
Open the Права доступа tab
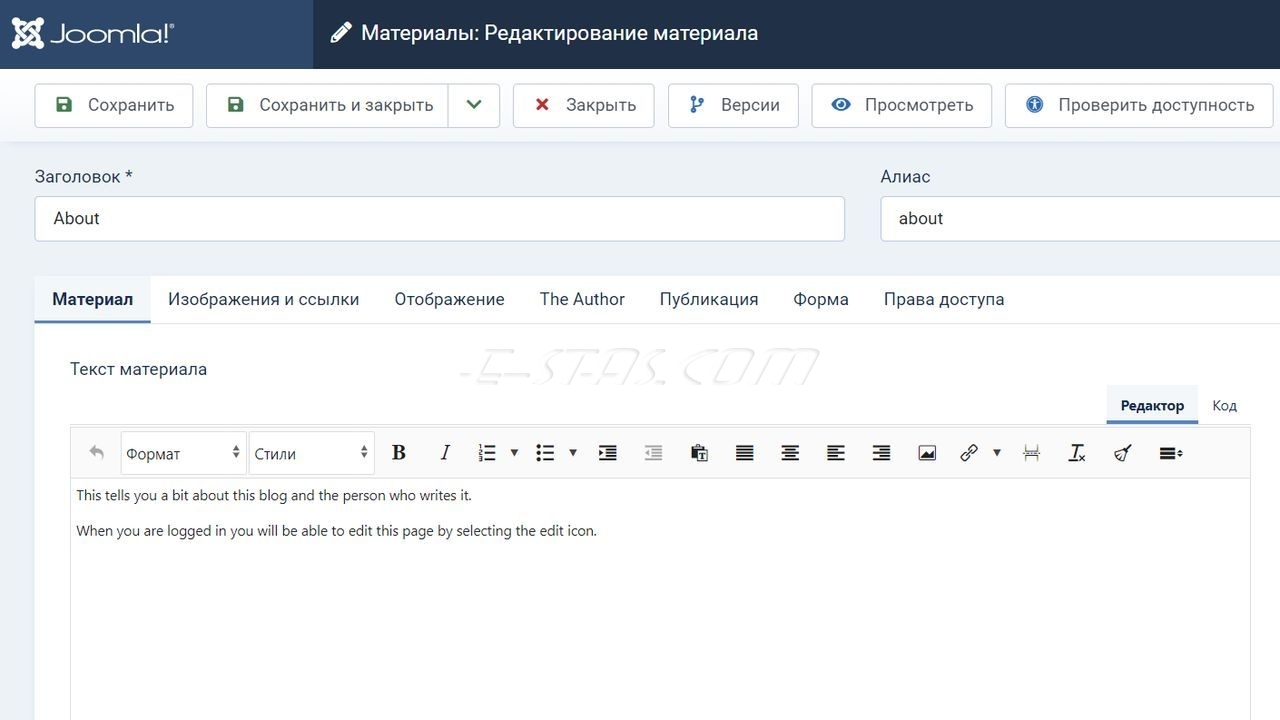(x=944, y=299)
